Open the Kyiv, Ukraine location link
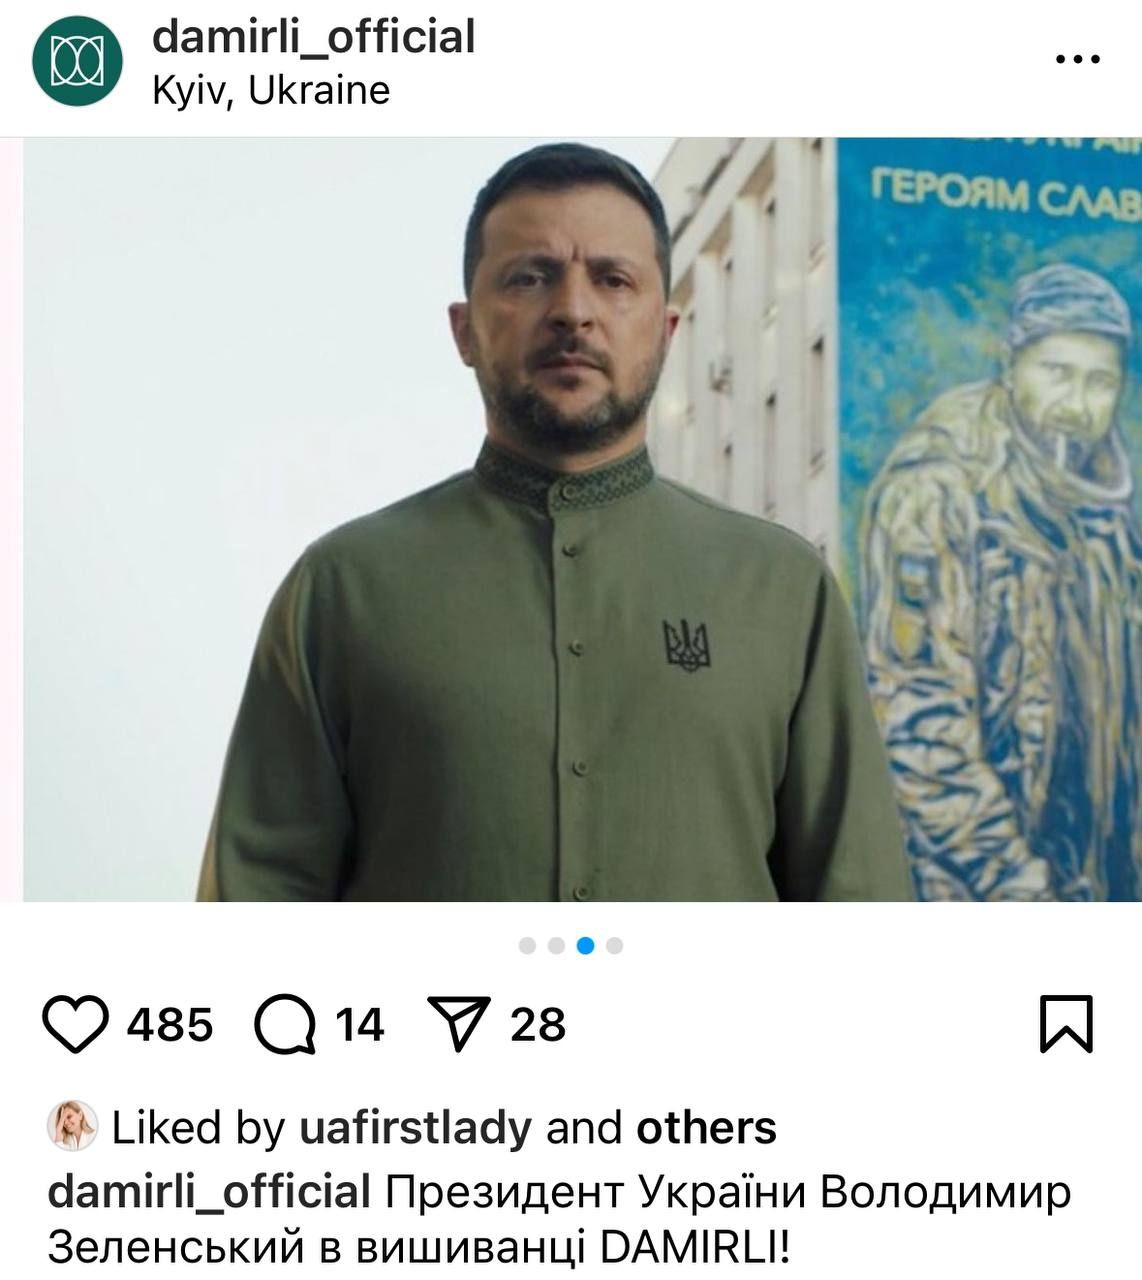Screen dimensions: 1142x1280 (270, 91)
